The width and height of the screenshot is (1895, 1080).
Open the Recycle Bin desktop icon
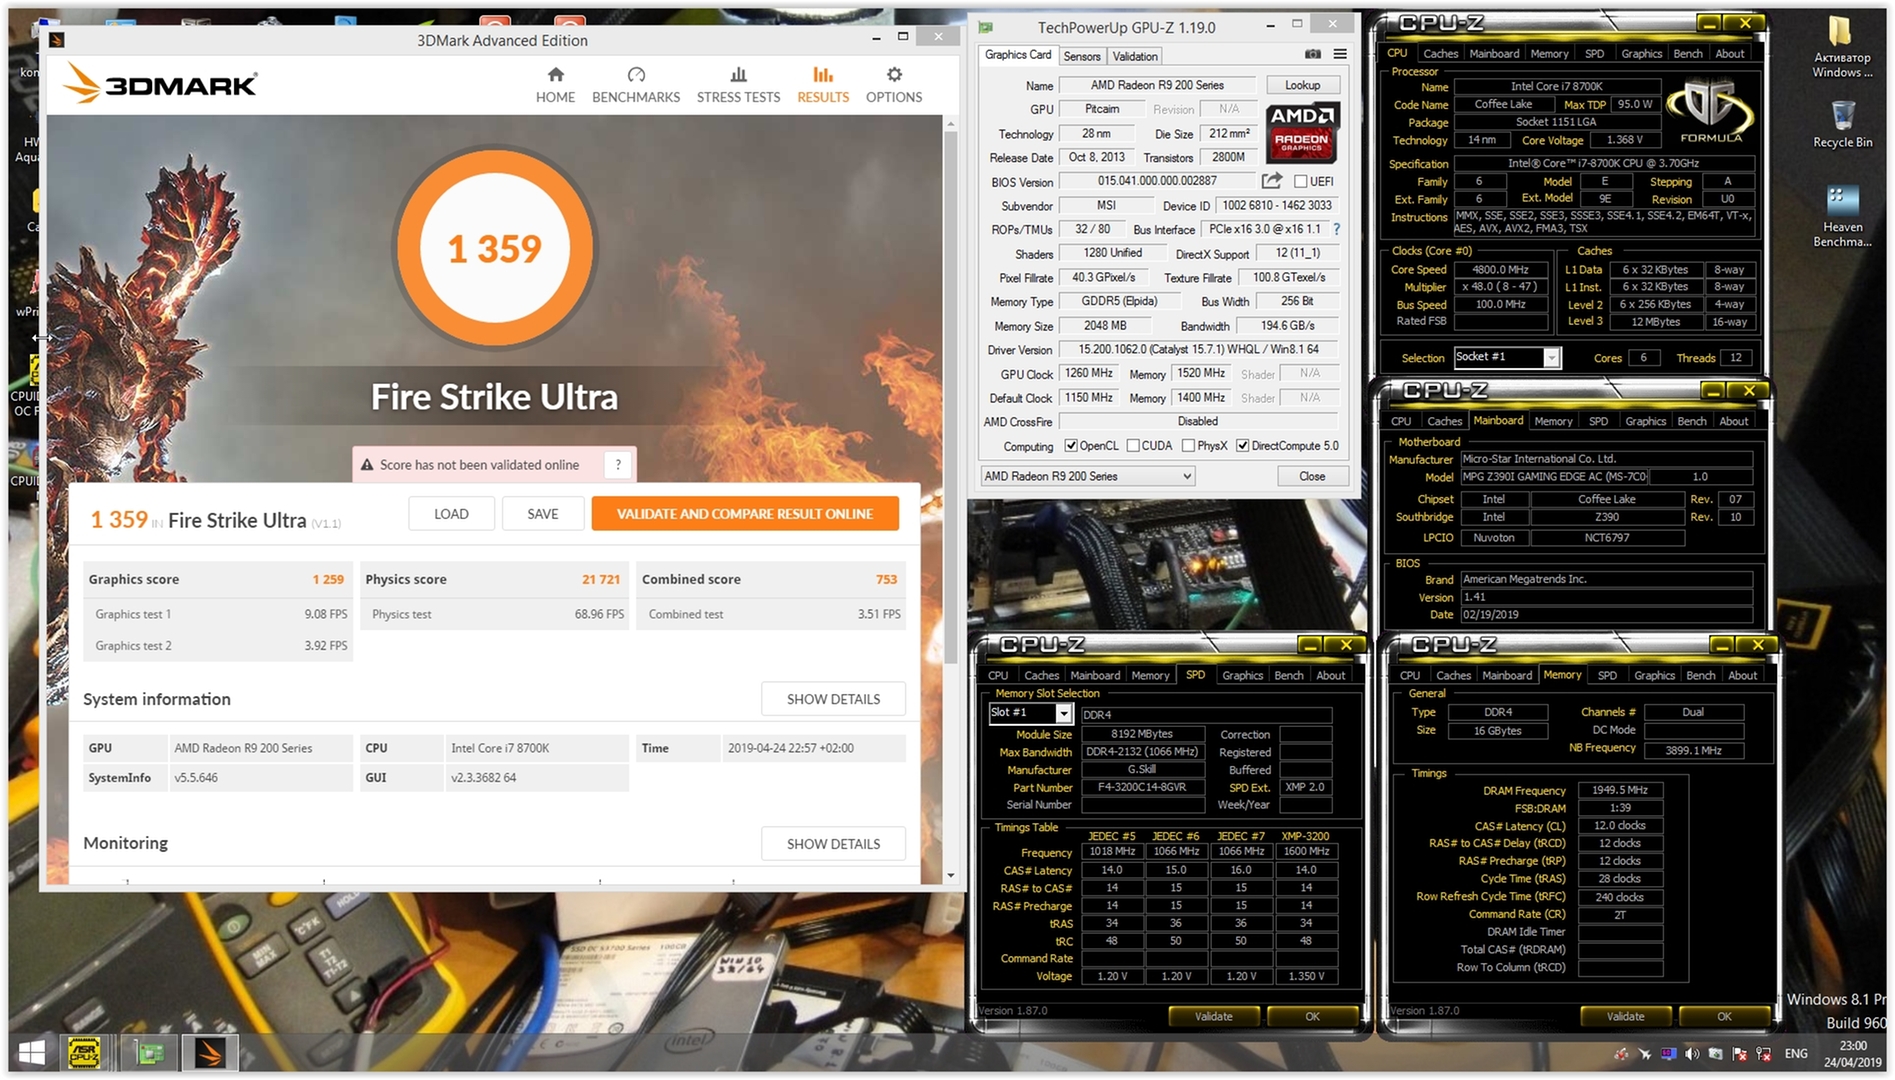click(1842, 124)
